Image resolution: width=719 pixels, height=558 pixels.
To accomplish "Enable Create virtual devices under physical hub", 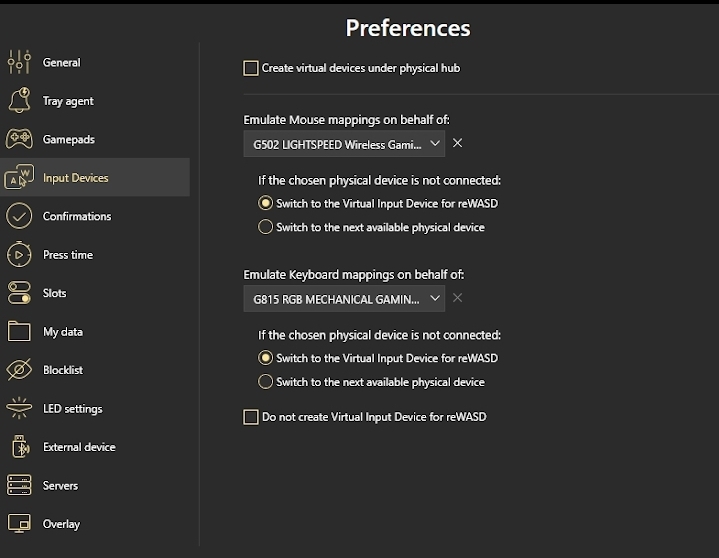I will click(x=251, y=68).
